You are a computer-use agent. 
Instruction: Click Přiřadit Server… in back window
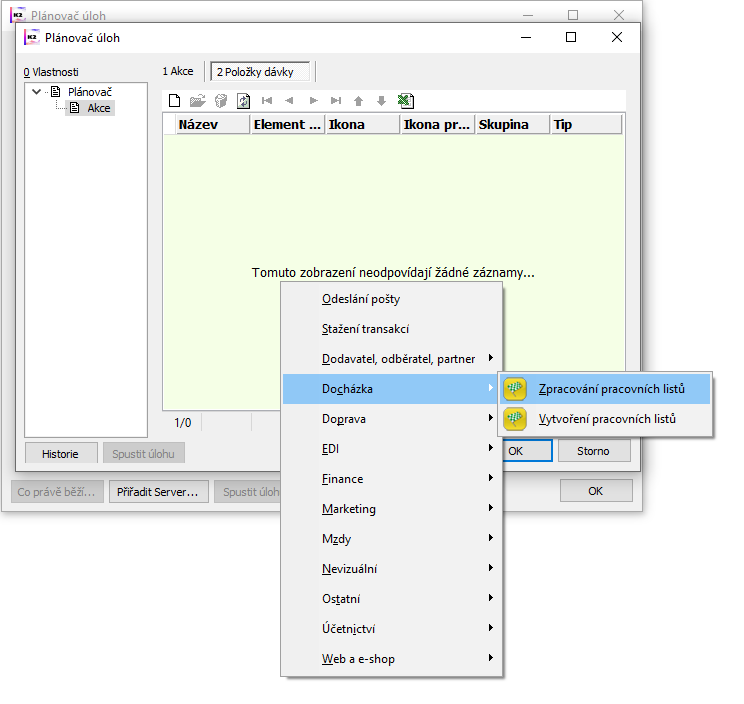pos(158,492)
